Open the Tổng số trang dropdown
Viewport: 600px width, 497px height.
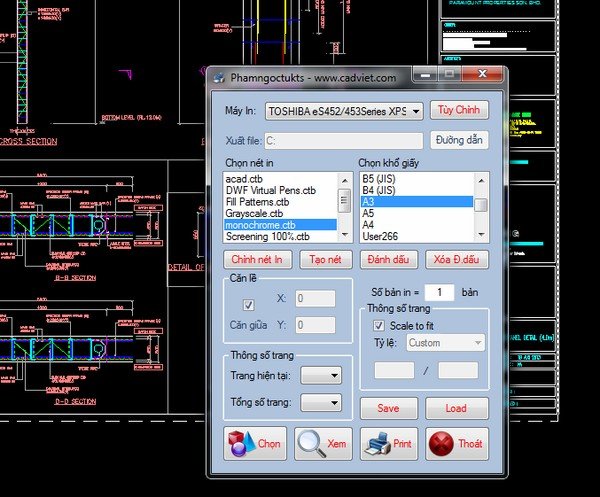321,402
